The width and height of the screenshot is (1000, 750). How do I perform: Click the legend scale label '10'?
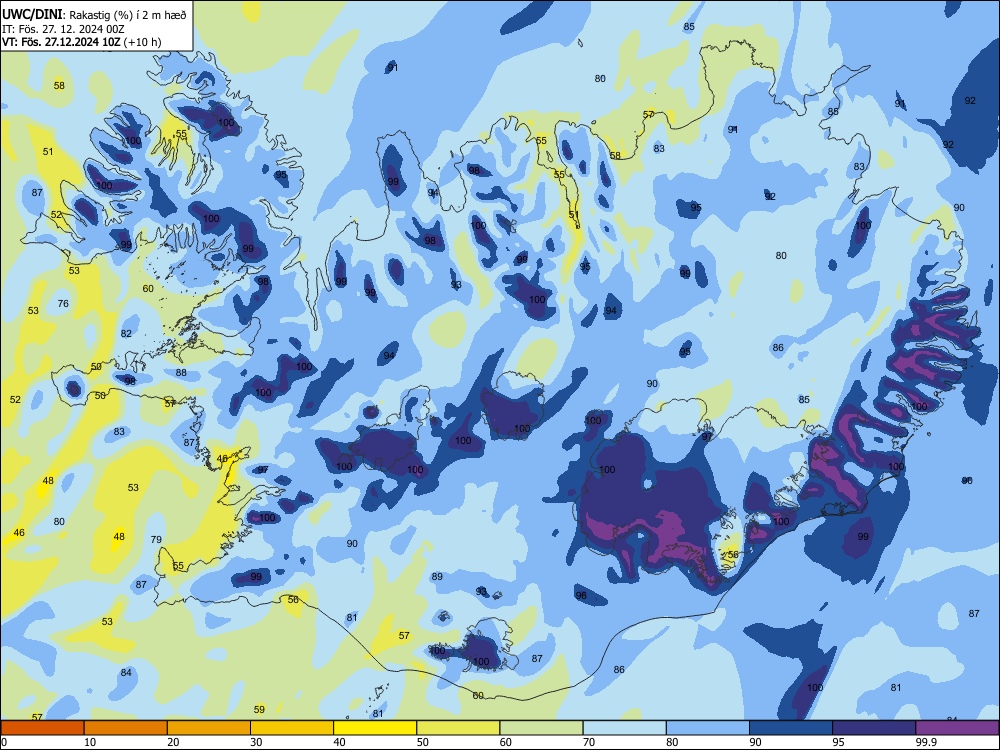(90, 742)
